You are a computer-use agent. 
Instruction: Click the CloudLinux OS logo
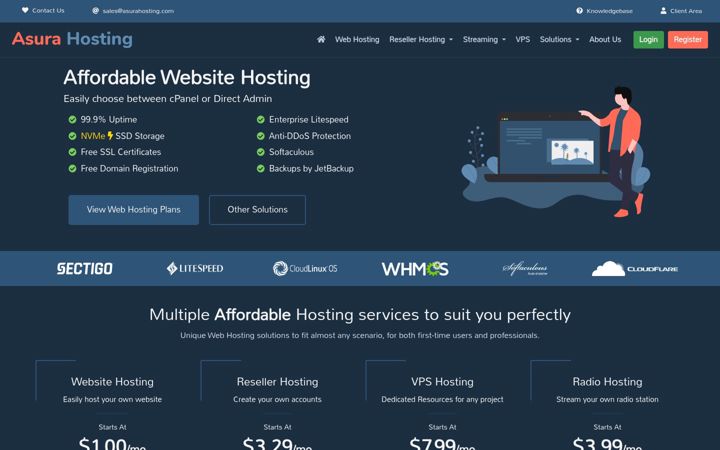tap(305, 268)
